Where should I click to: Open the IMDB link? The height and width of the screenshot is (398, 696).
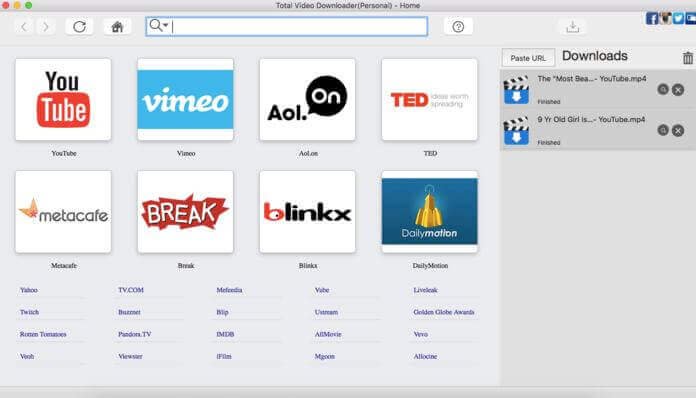point(225,334)
